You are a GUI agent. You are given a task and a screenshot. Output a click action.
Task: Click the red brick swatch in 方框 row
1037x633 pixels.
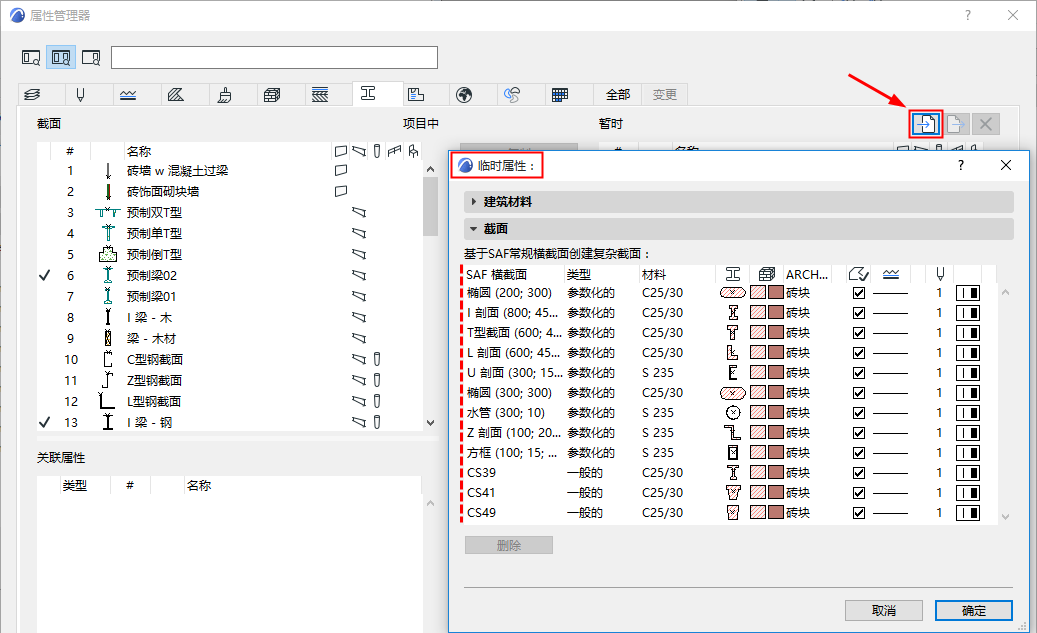tap(776, 453)
